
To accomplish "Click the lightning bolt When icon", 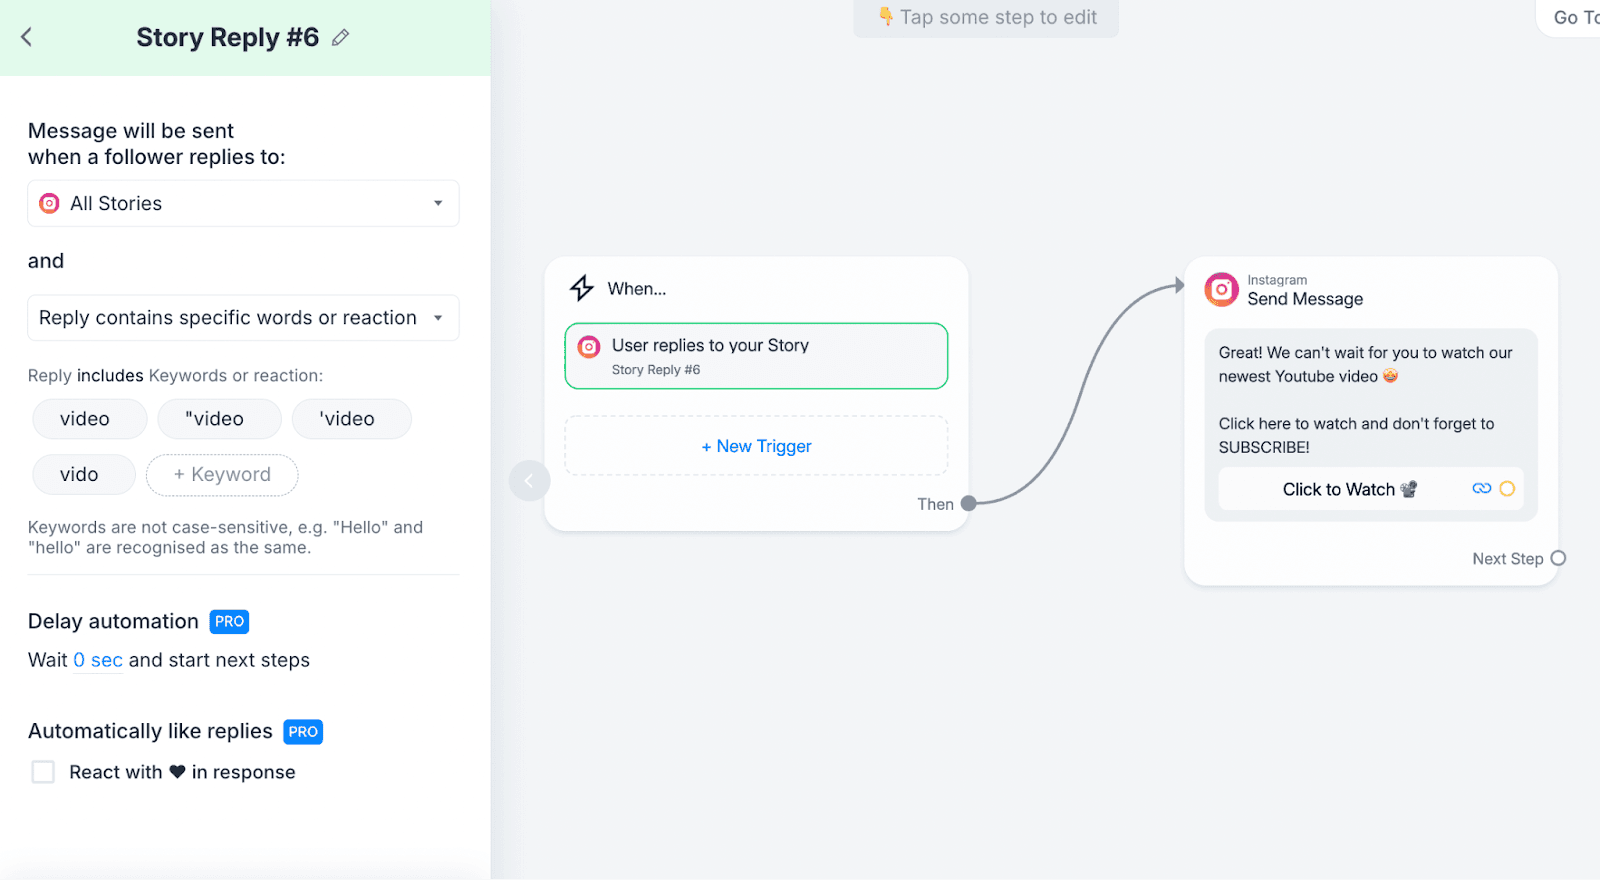I will pyautogui.click(x=582, y=288).
